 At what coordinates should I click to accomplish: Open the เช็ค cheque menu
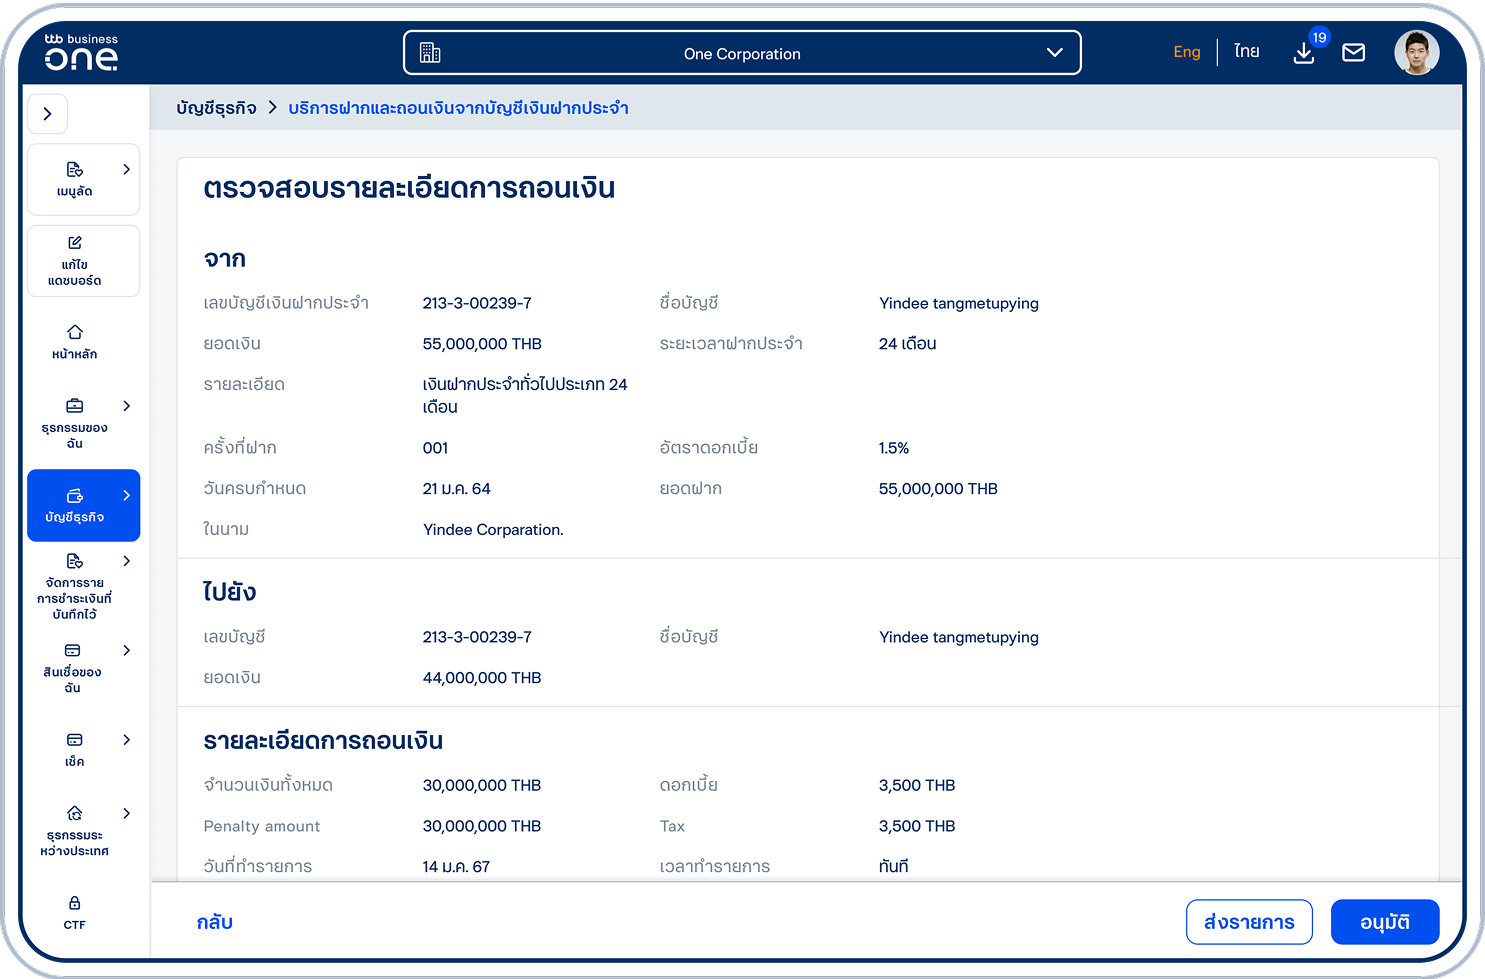[x=74, y=749]
